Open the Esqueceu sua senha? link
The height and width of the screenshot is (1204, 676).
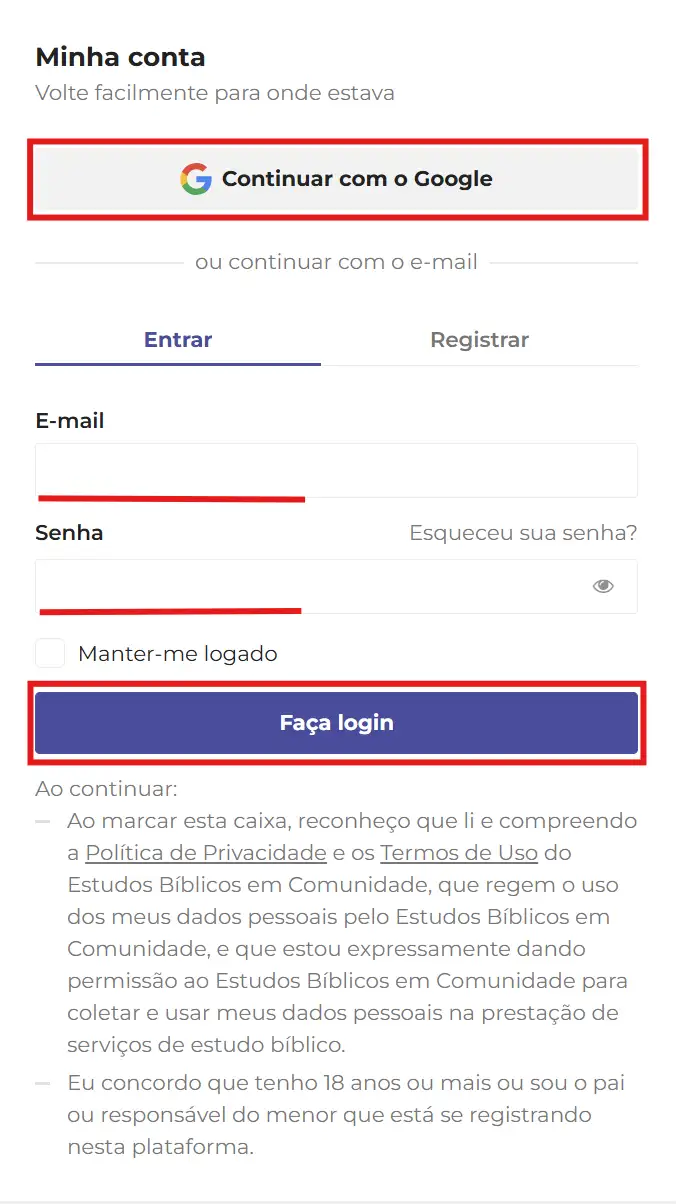pos(523,533)
